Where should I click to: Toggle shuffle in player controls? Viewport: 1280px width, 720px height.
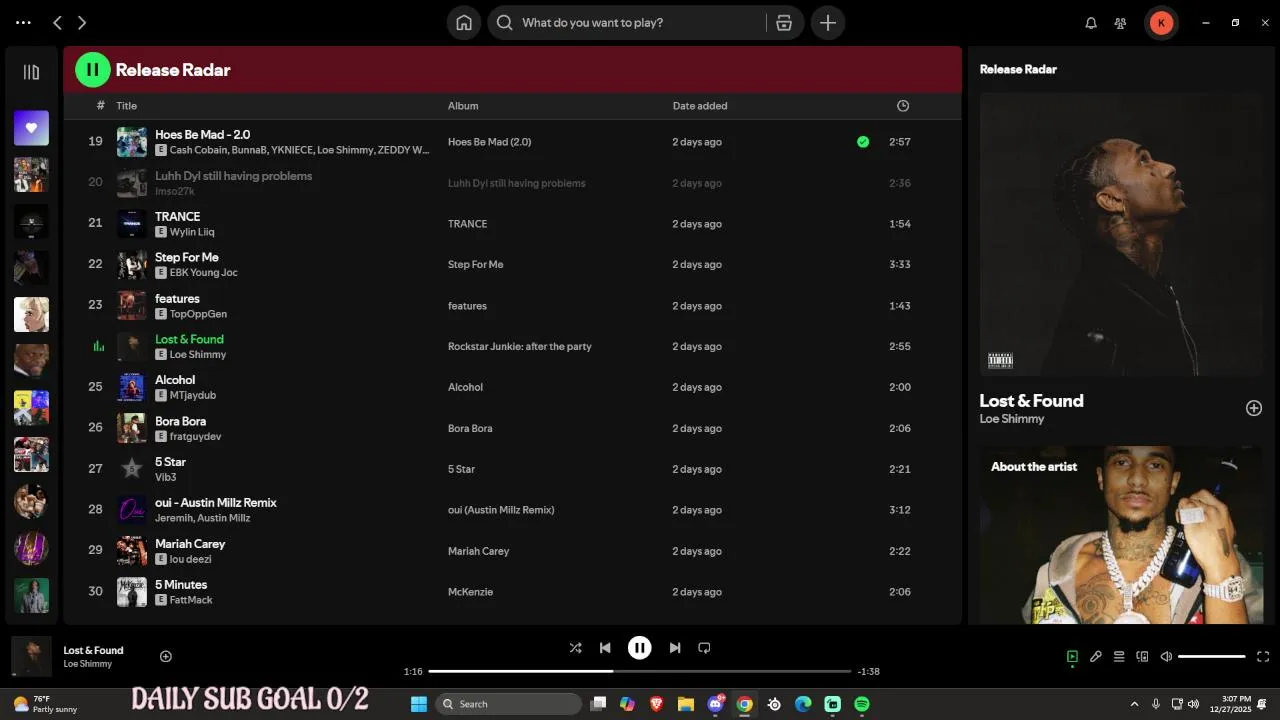[575, 648]
